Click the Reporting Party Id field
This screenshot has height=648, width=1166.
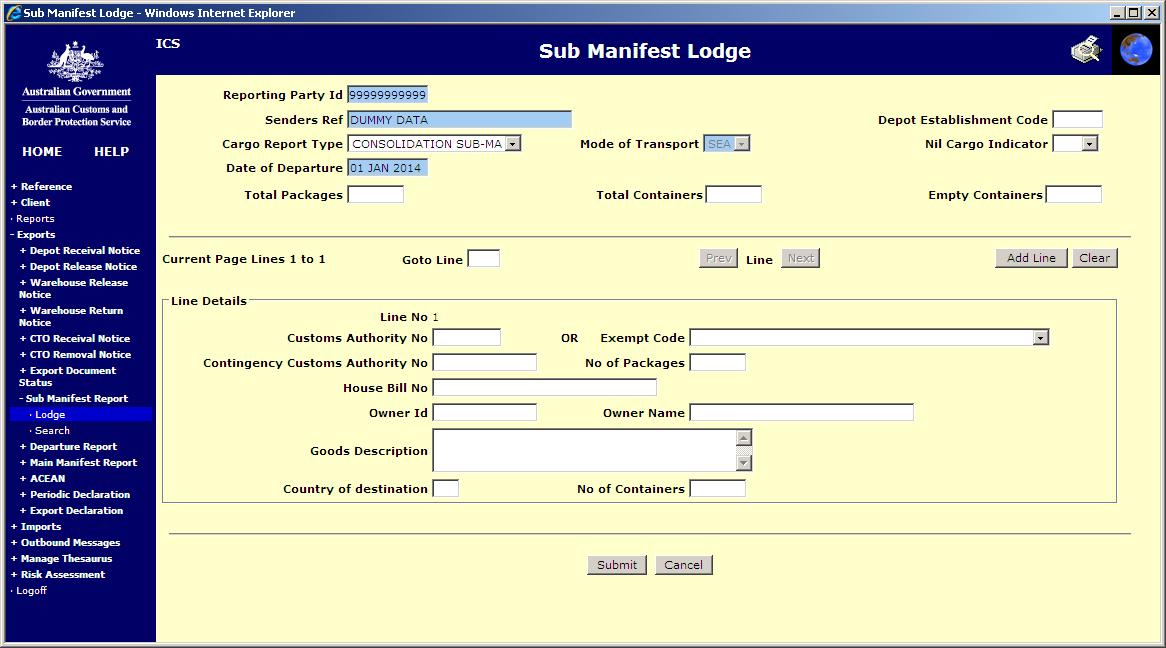pyautogui.click(x=387, y=94)
